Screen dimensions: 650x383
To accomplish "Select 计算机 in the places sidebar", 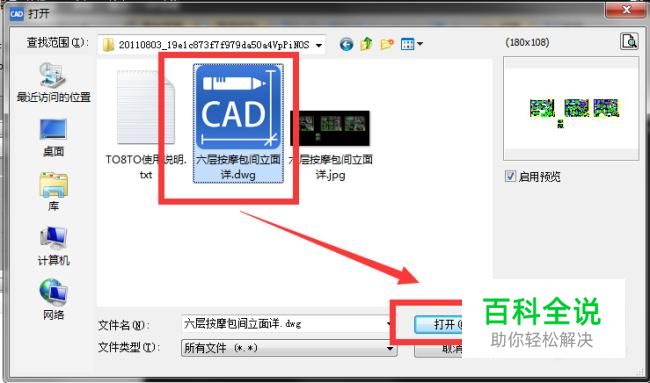I will tap(53, 247).
